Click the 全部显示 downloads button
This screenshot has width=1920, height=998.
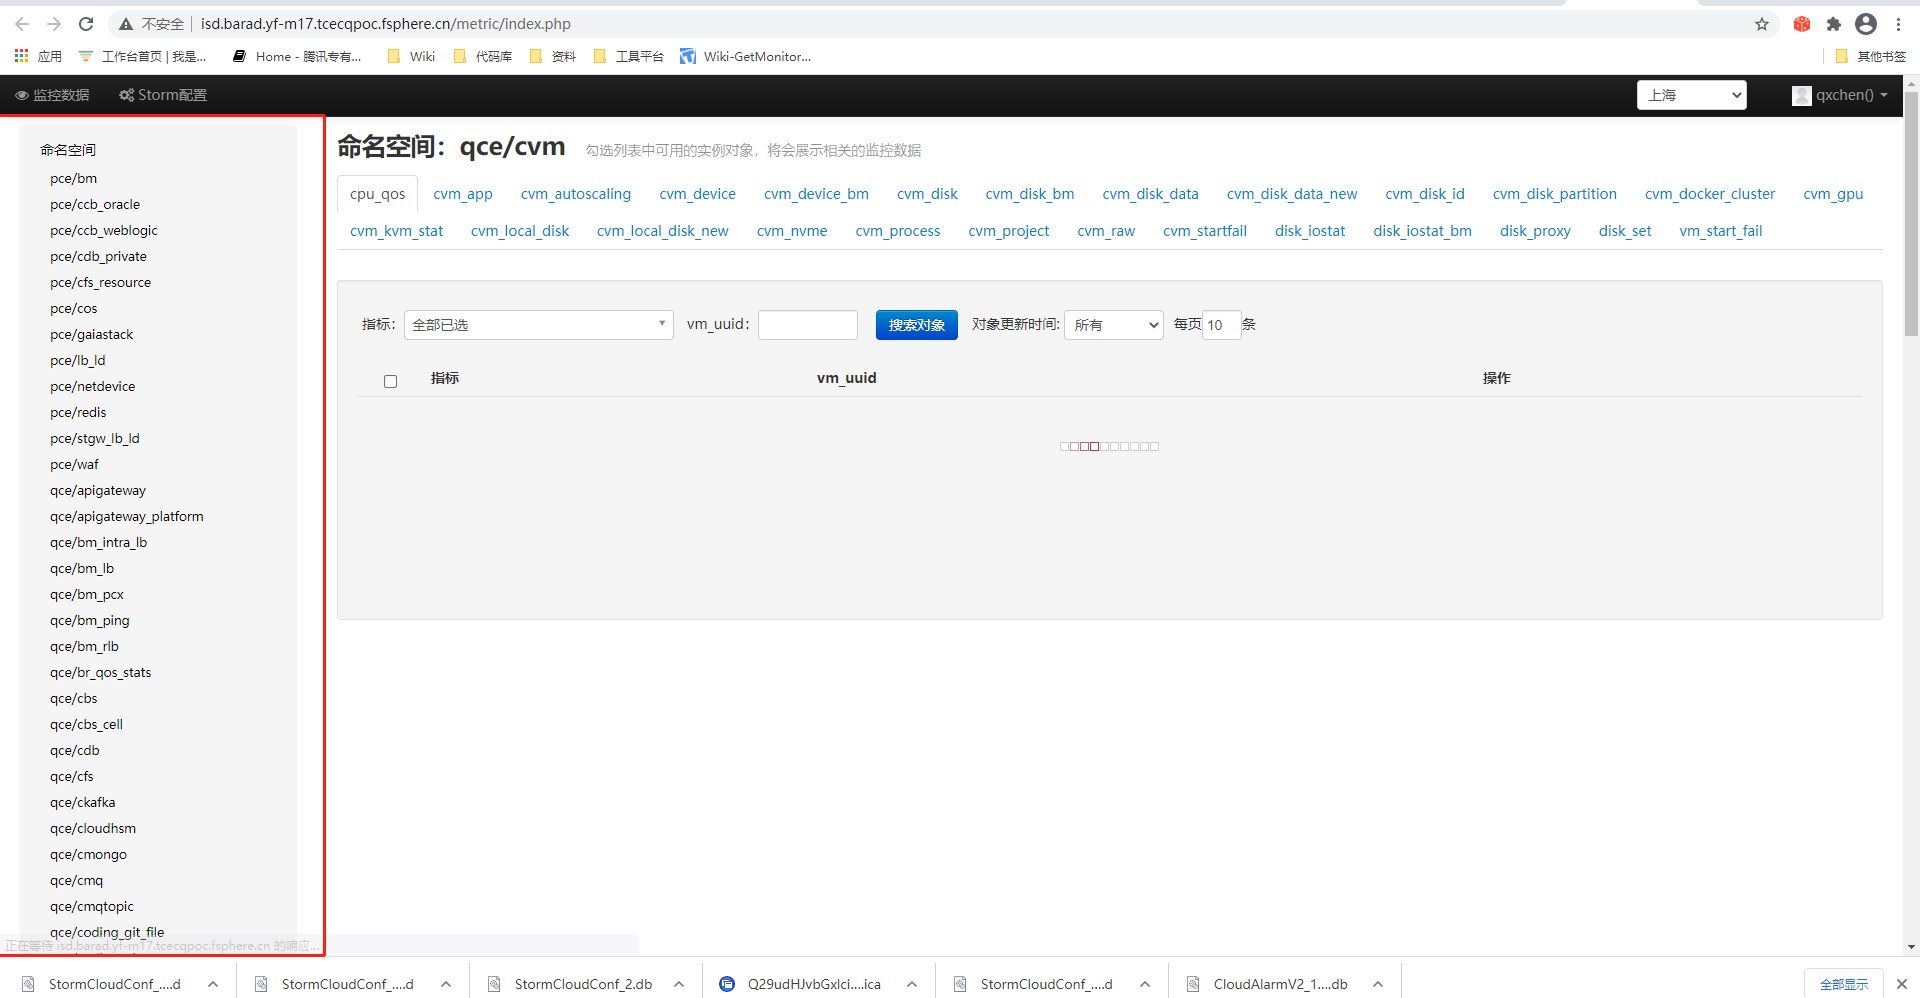(x=1844, y=984)
